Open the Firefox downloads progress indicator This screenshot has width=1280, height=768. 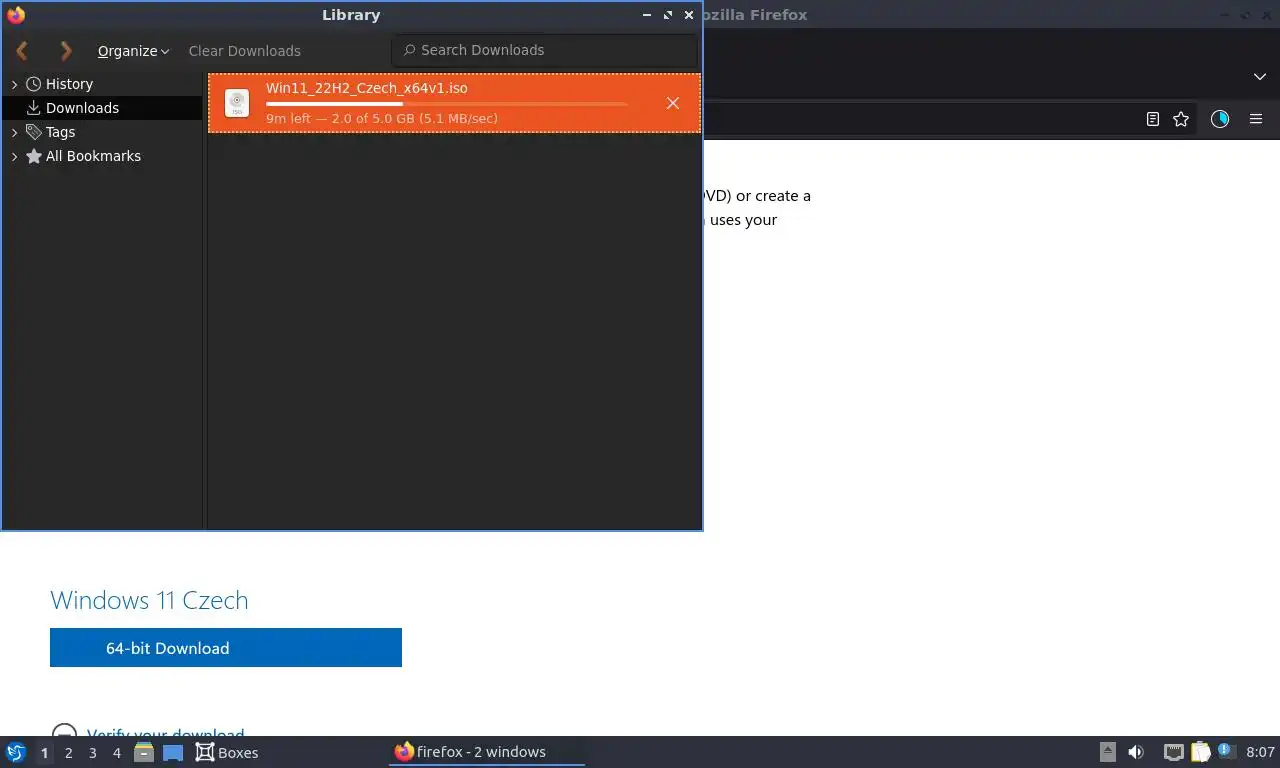tap(1220, 119)
